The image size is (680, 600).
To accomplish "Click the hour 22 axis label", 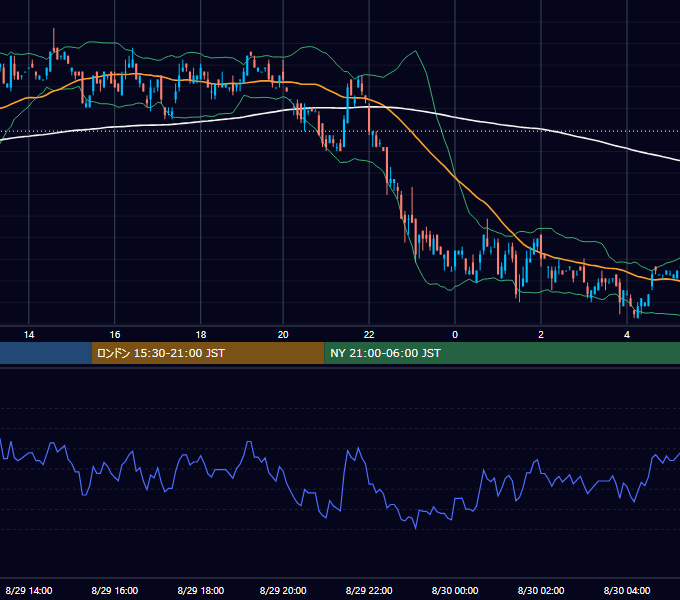I will [x=369, y=335].
